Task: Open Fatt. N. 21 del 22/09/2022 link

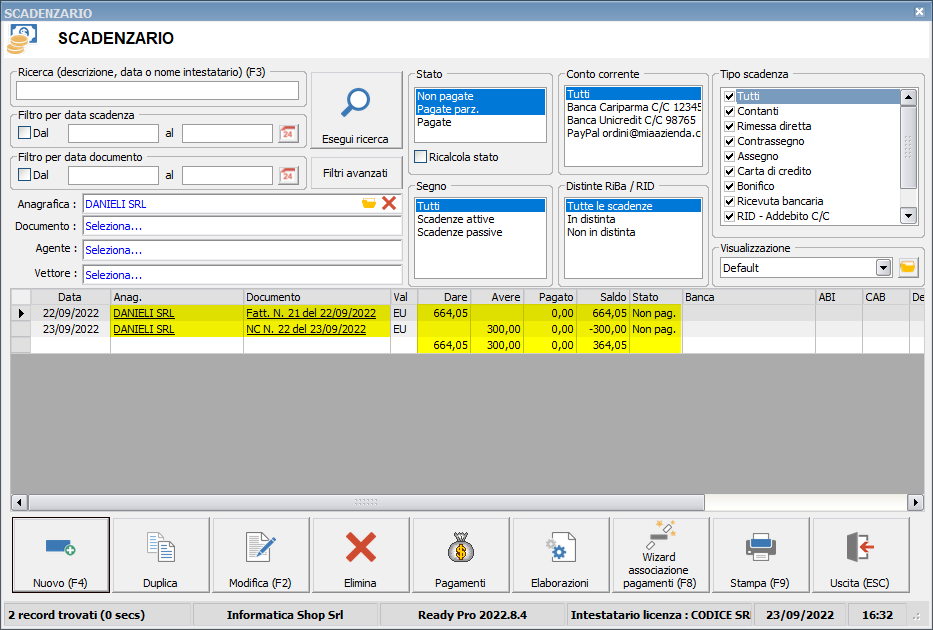Action: 311,313
